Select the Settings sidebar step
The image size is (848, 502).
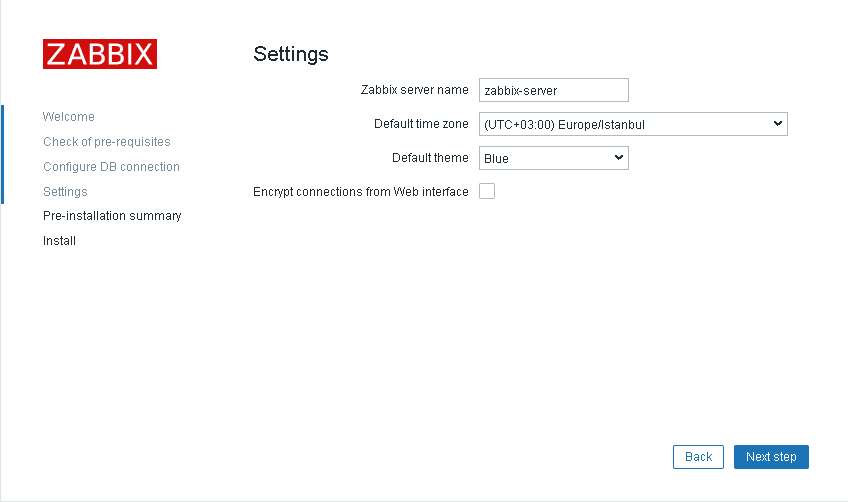pyautogui.click(x=65, y=191)
